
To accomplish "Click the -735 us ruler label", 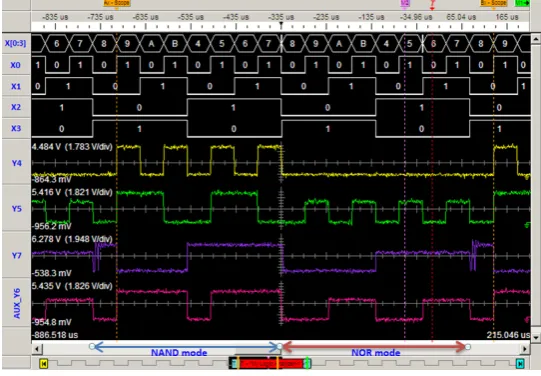I will (100, 17).
